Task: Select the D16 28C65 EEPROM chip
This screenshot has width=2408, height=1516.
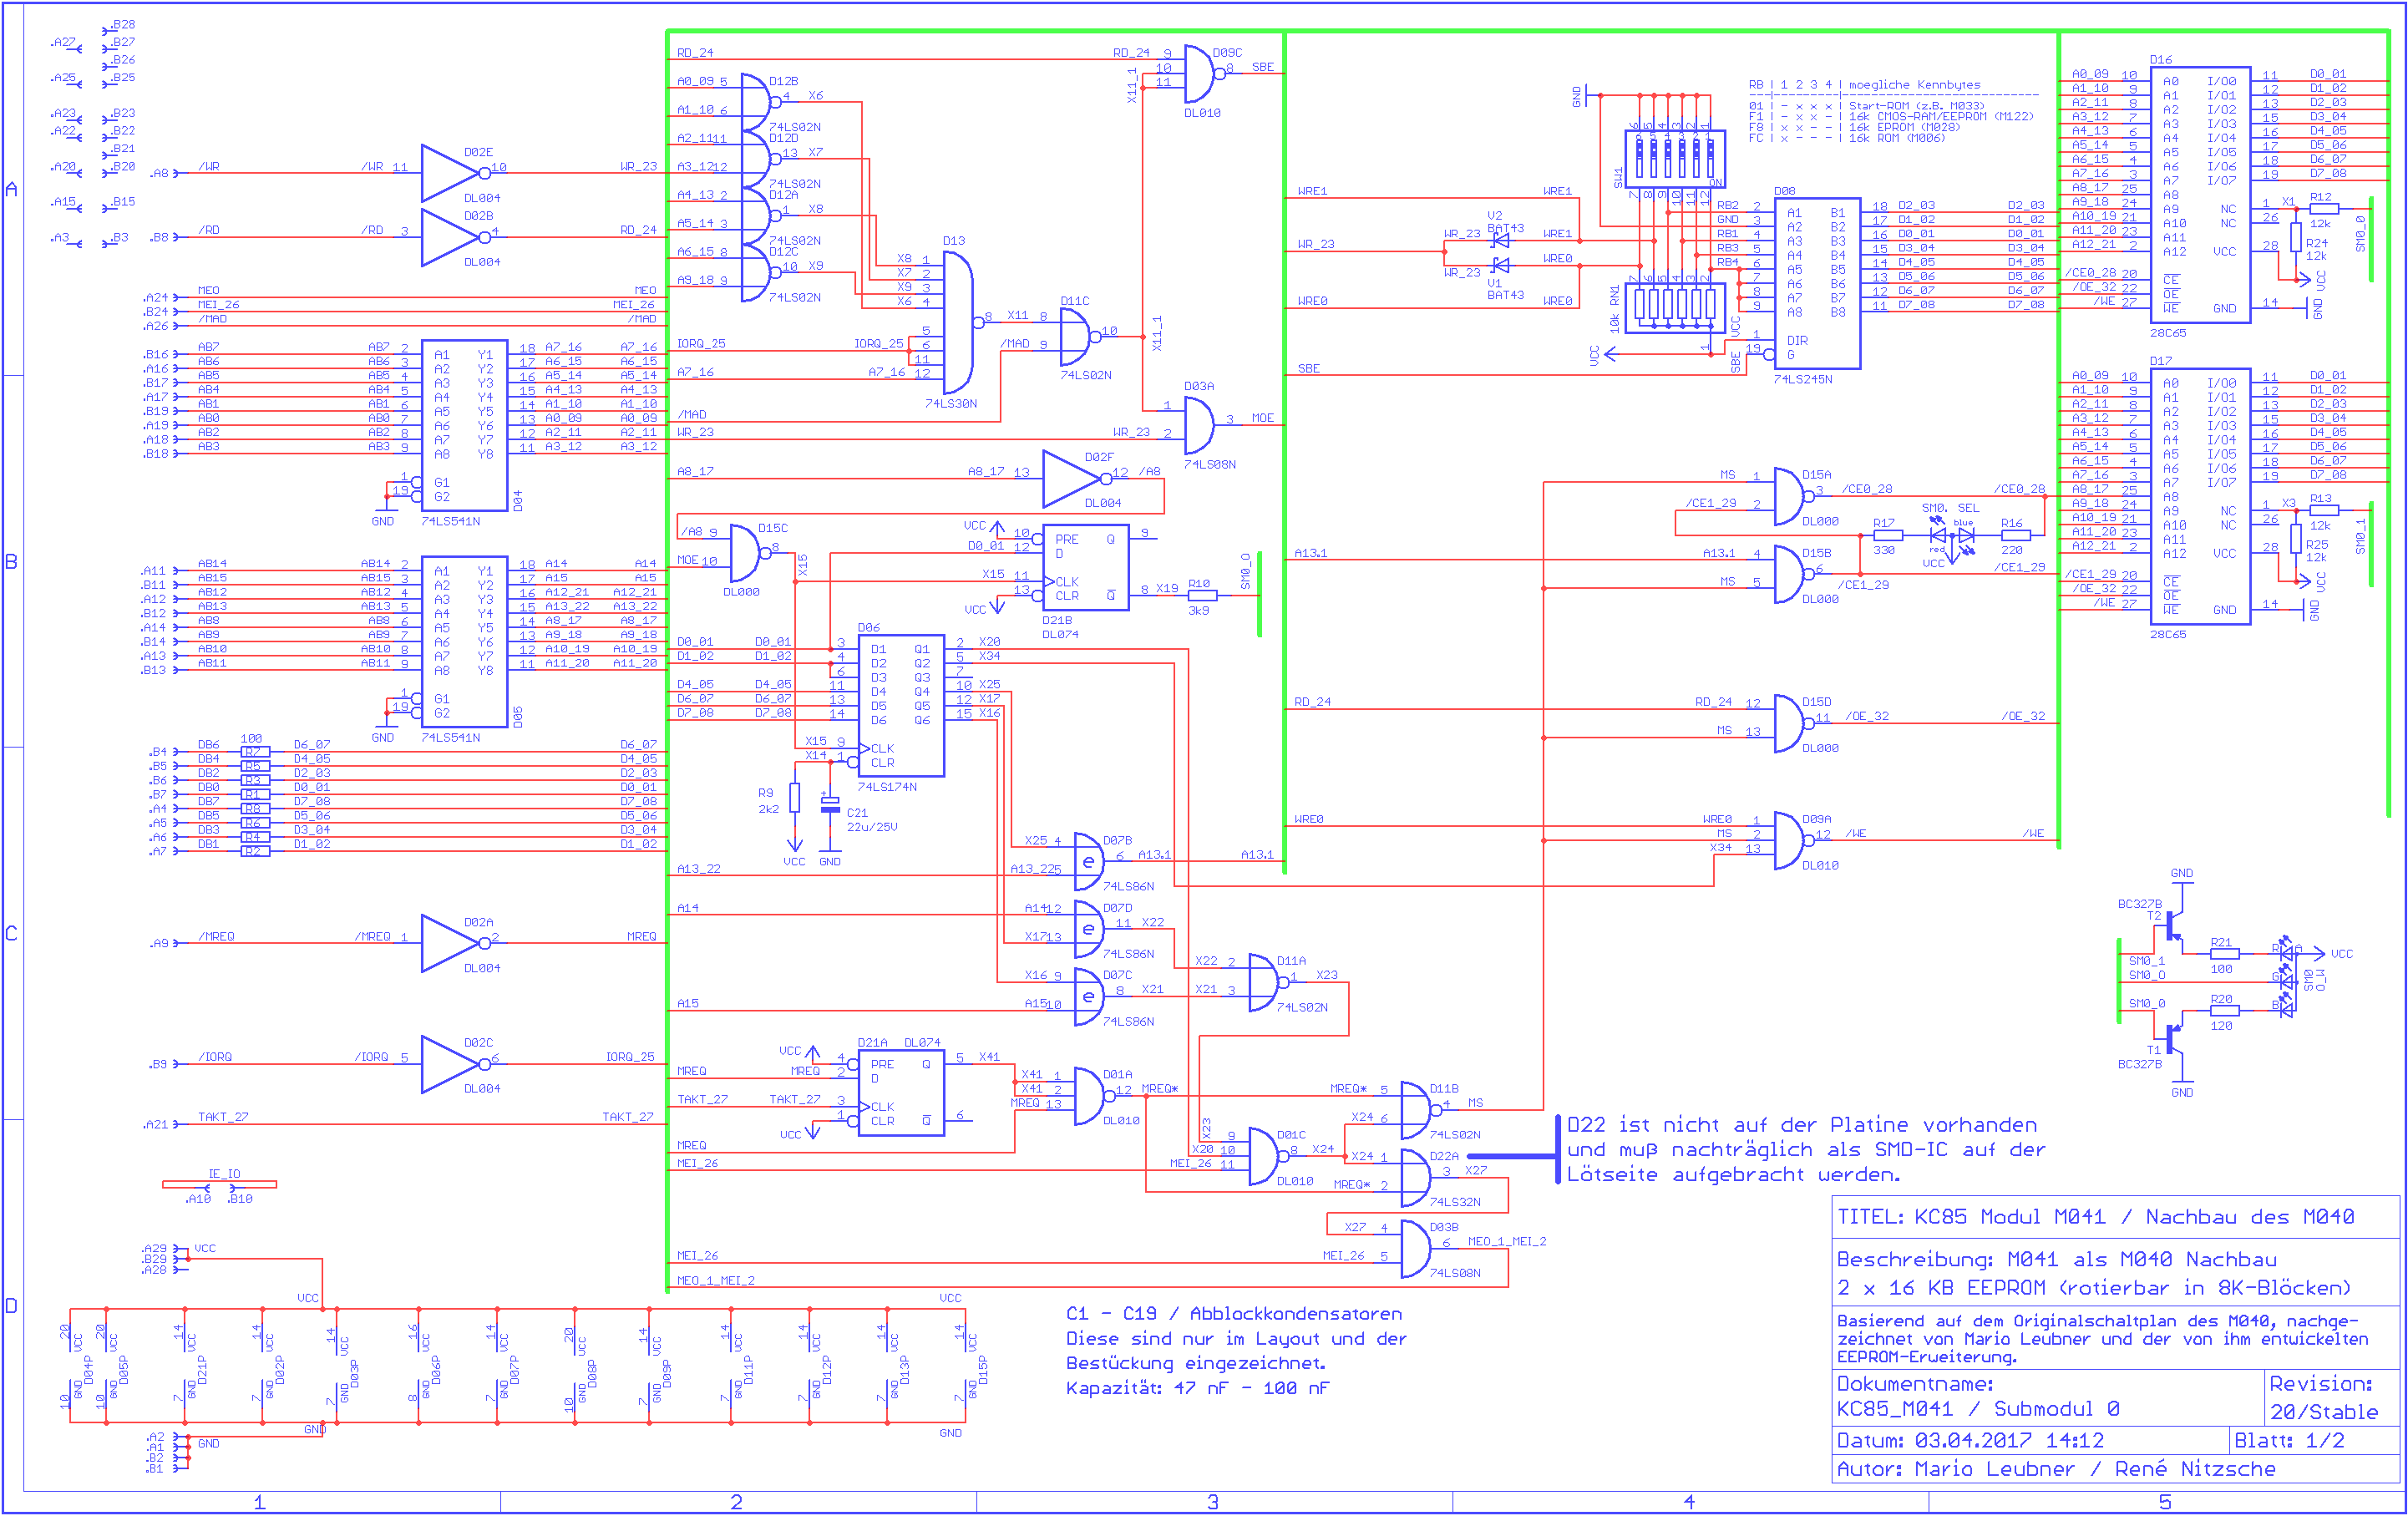Action: tap(2200, 195)
